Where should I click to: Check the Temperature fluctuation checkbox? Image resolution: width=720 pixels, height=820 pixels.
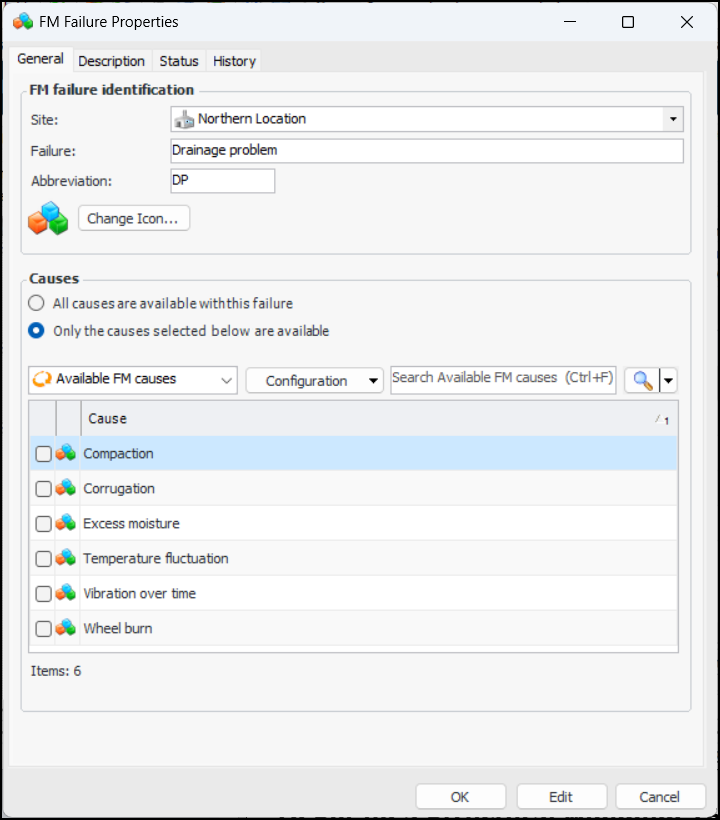[43, 559]
